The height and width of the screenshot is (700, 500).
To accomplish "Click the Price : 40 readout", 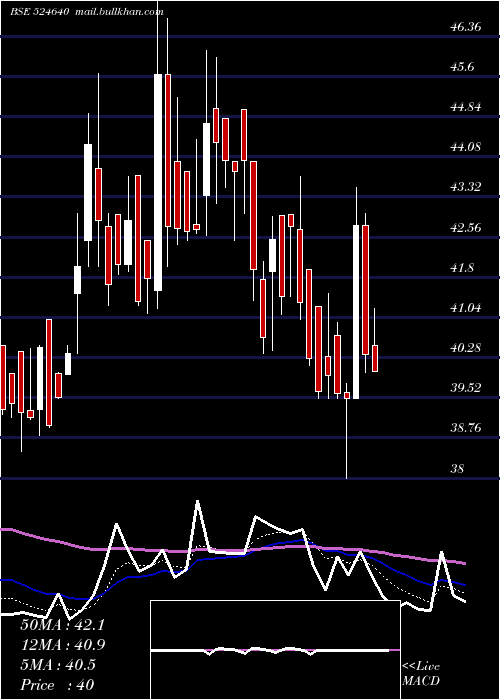I will click(x=57, y=685).
